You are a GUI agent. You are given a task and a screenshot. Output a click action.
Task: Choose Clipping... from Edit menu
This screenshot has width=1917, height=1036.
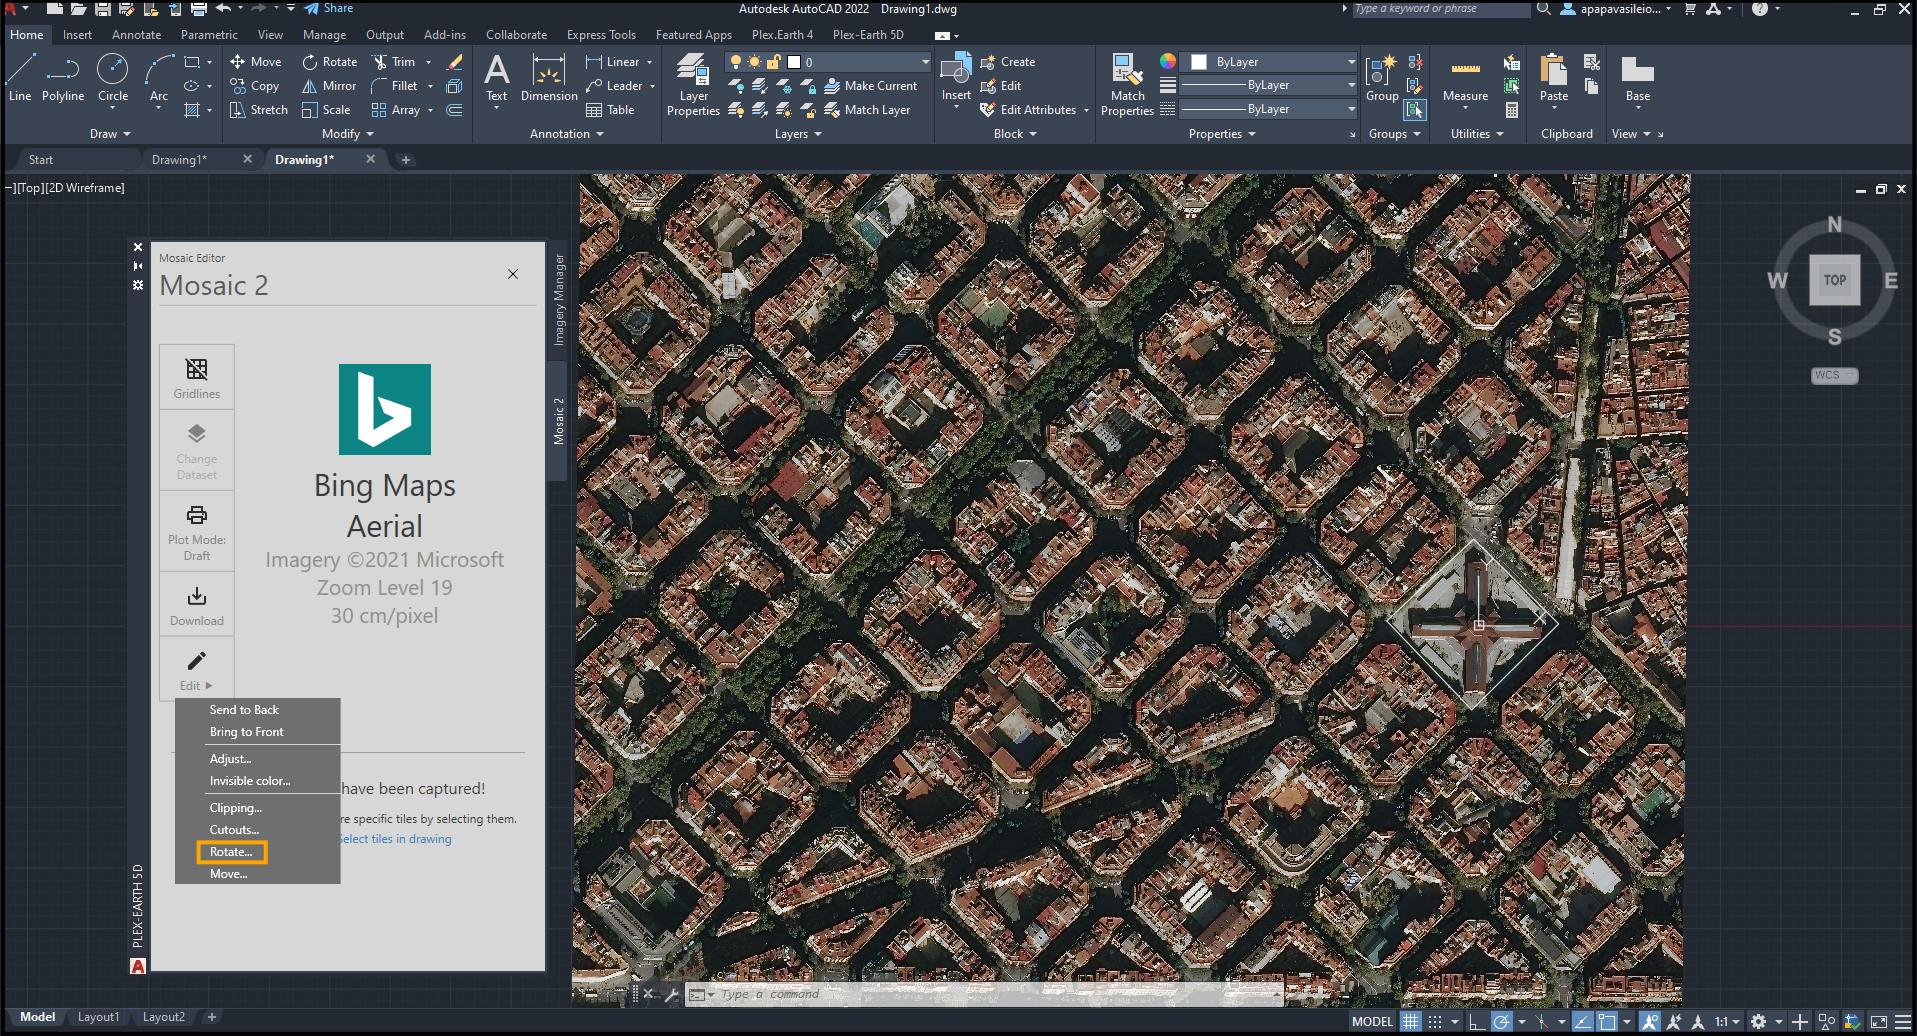[236, 808]
